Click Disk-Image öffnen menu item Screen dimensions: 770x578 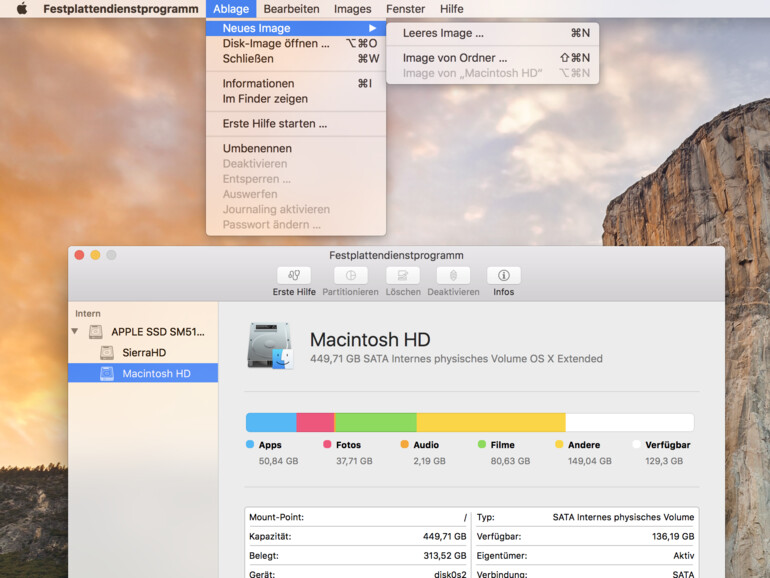coord(276,43)
